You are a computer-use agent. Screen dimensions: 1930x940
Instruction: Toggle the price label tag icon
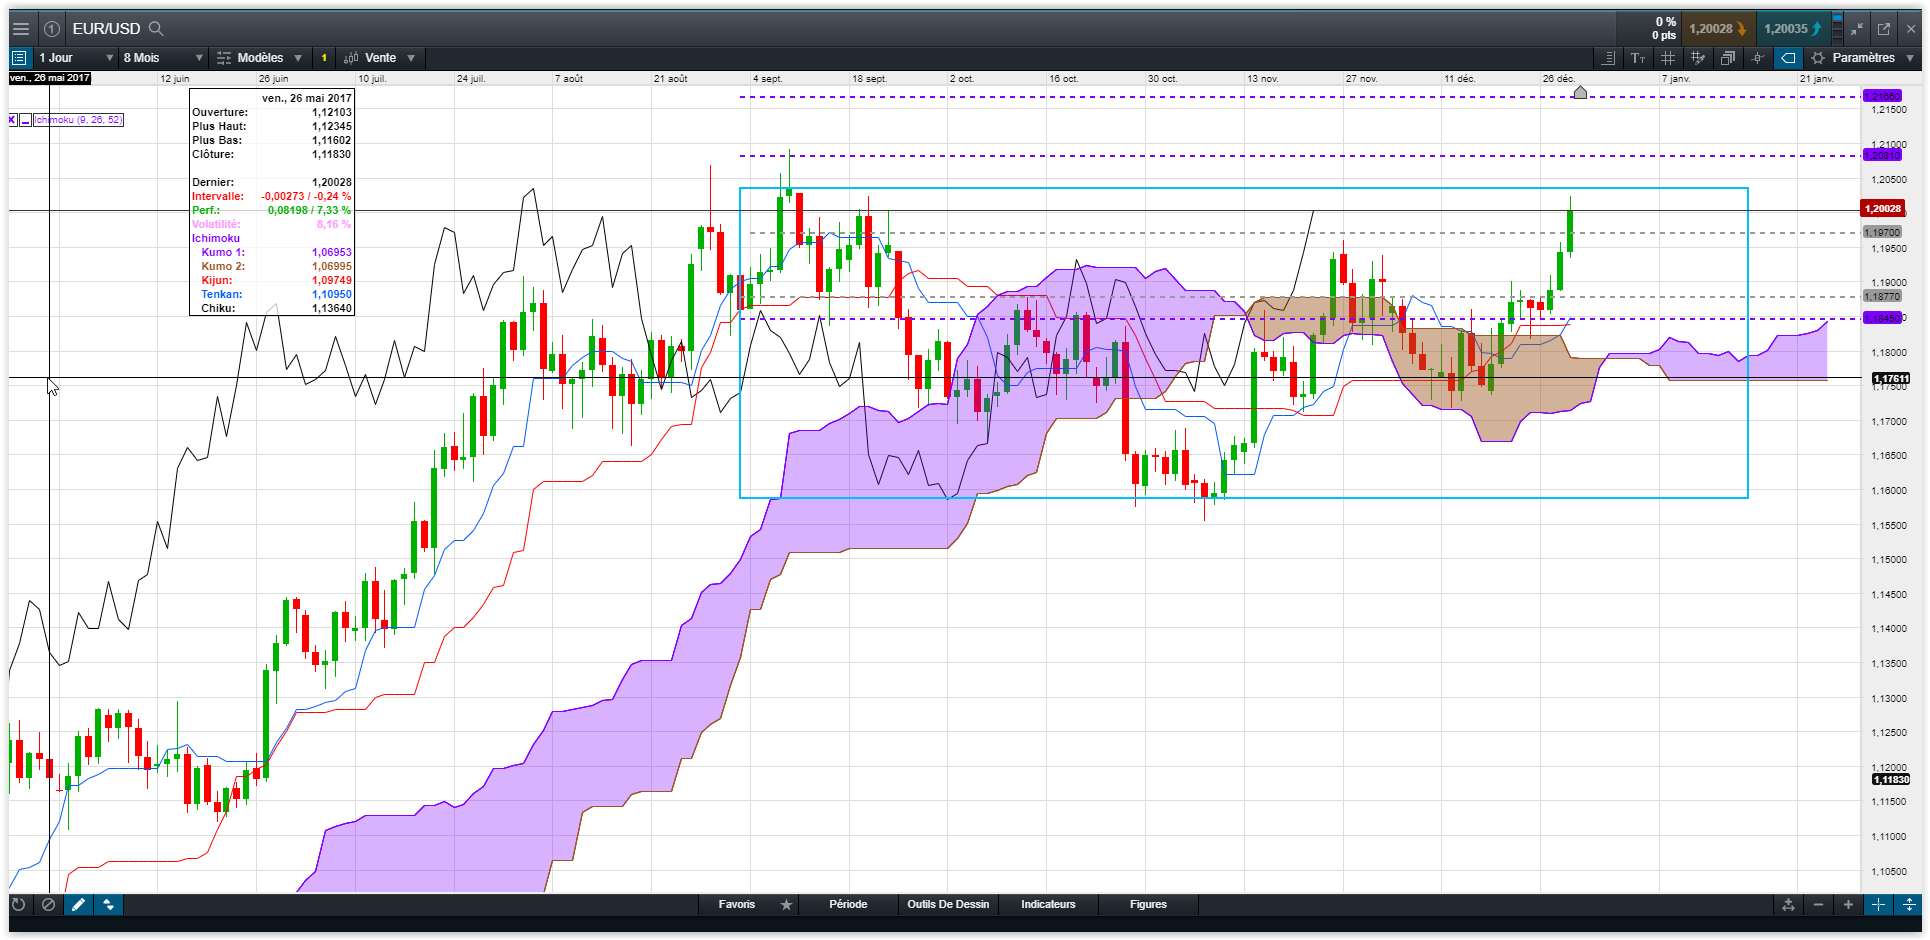[x=1788, y=58]
